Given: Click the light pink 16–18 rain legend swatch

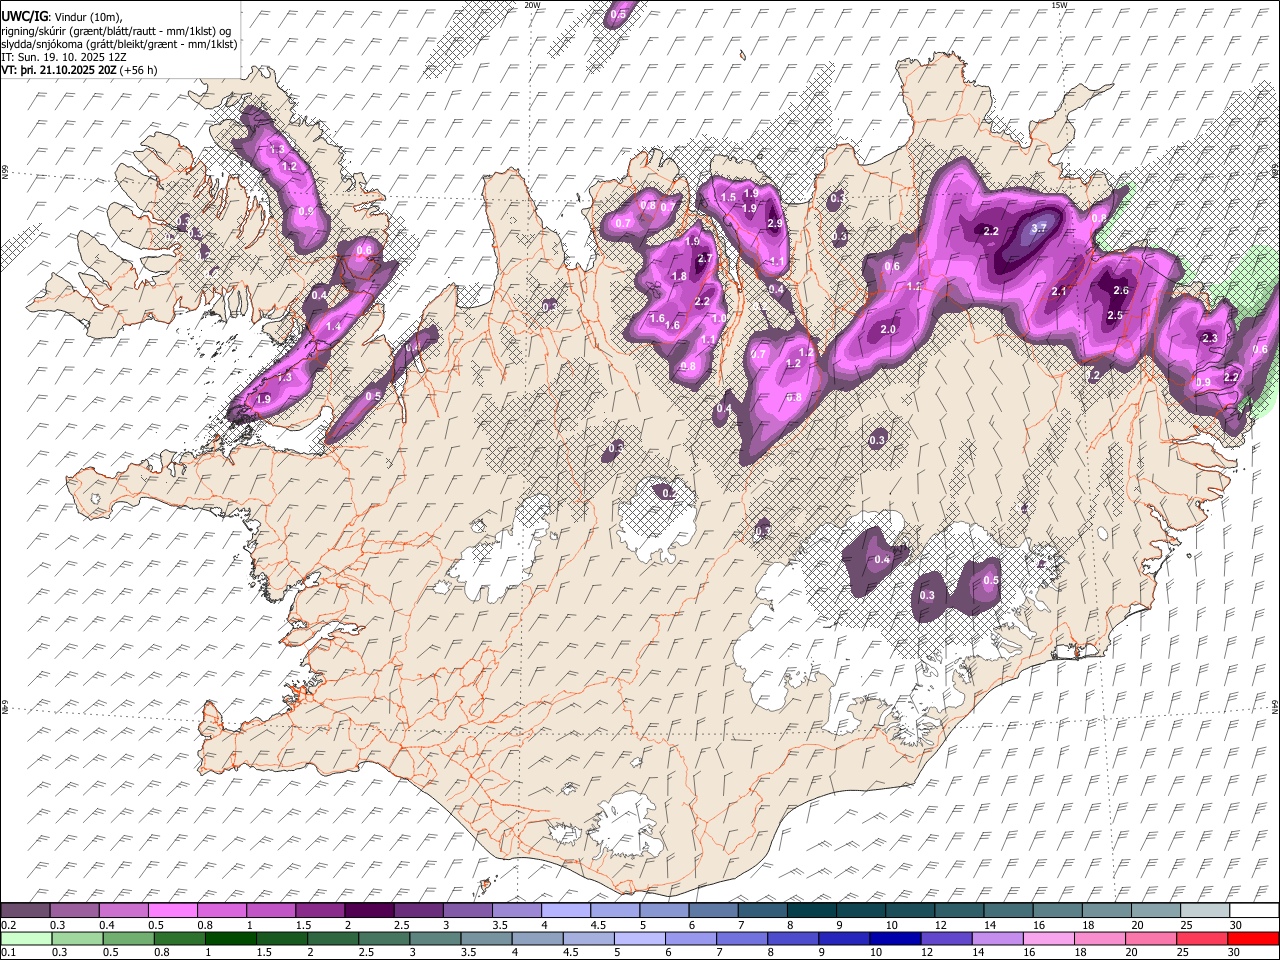Looking at the screenshot, I should [x=1049, y=938].
